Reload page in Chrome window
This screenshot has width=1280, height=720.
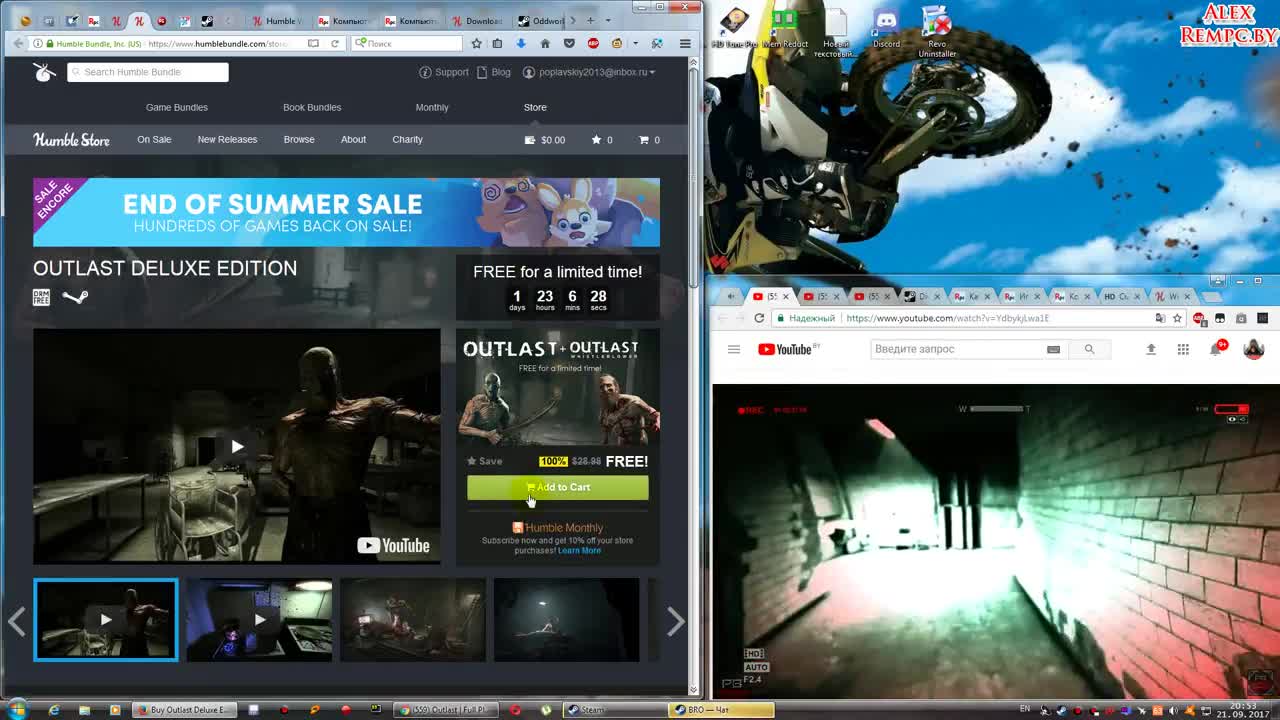(759, 318)
